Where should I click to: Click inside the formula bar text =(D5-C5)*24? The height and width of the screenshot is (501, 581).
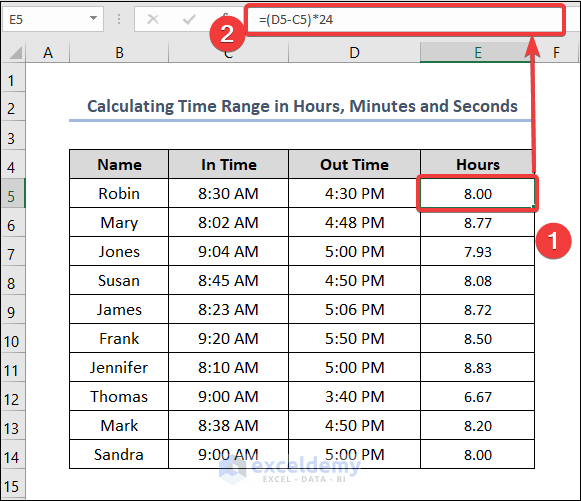tap(296, 20)
